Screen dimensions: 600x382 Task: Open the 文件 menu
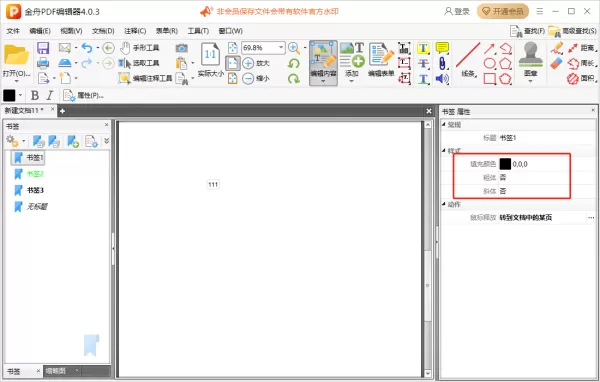(13, 31)
